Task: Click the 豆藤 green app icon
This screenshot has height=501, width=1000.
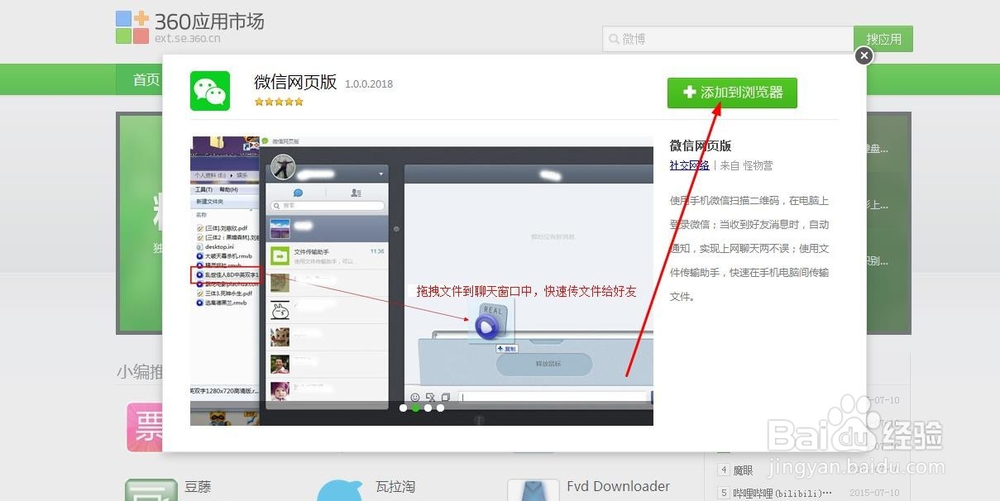Action: [151, 490]
